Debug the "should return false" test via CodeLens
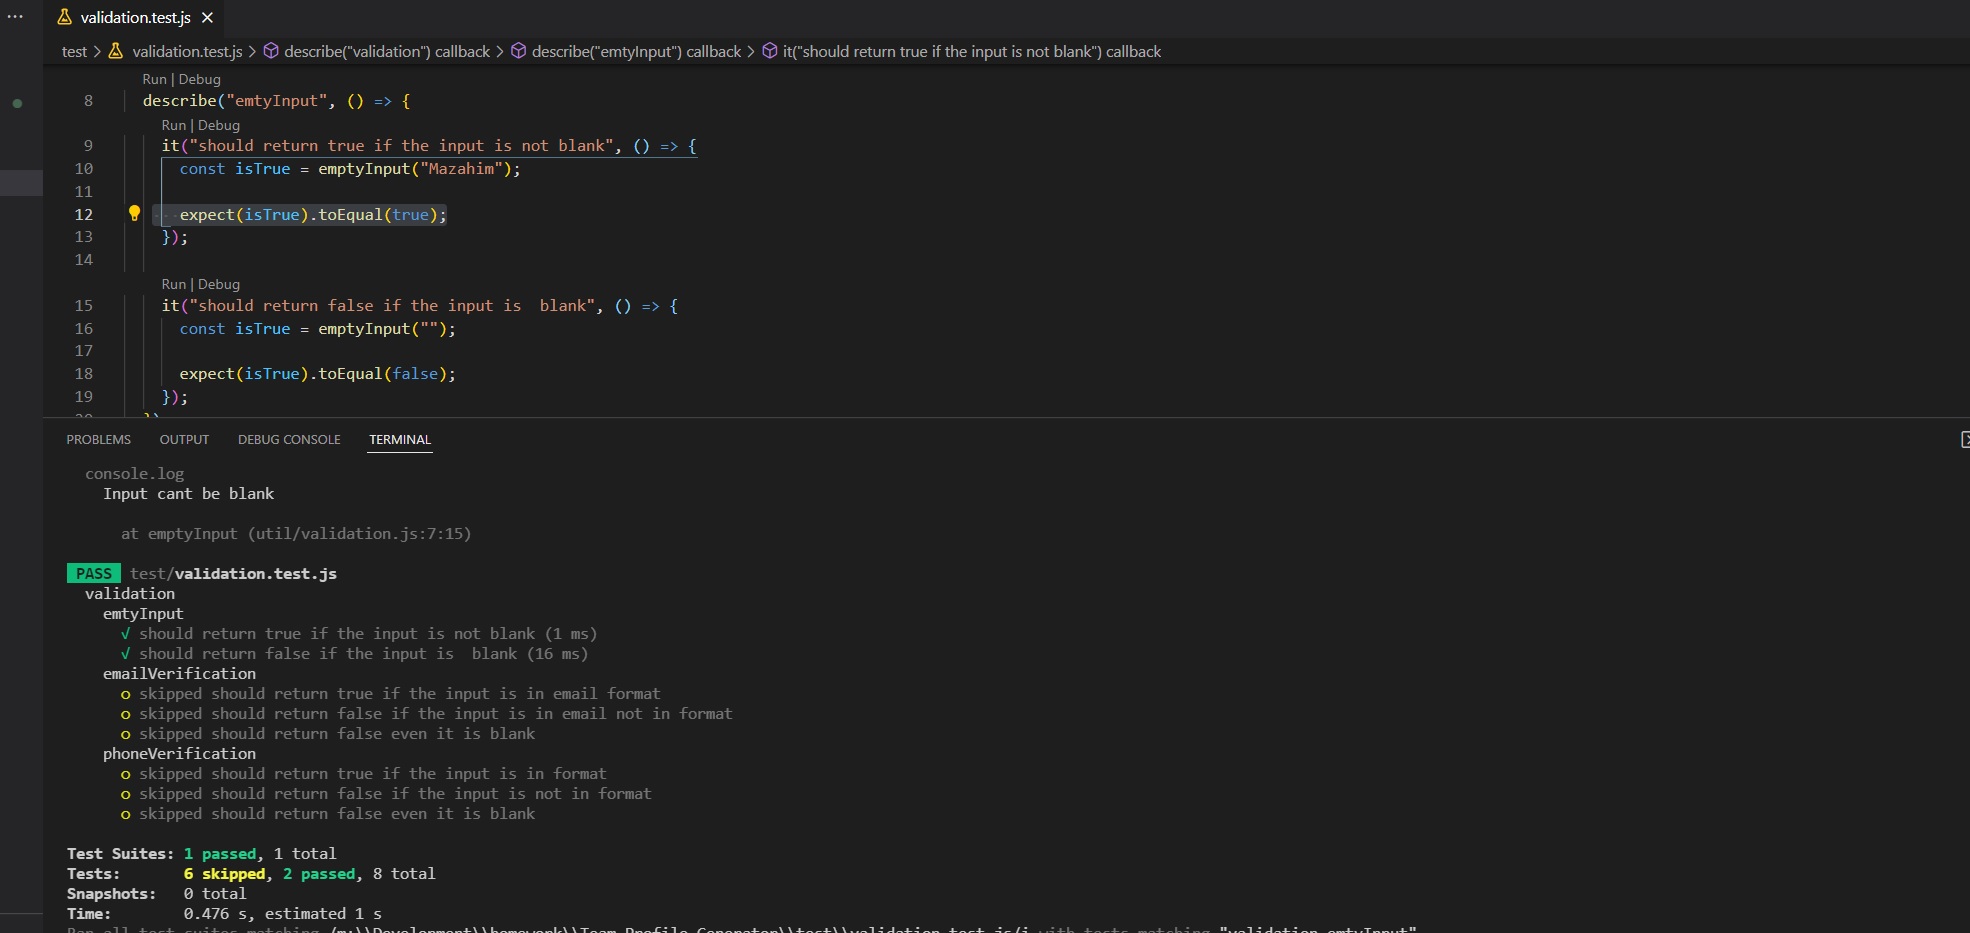Image resolution: width=1970 pixels, height=933 pixels. [219, 284]
